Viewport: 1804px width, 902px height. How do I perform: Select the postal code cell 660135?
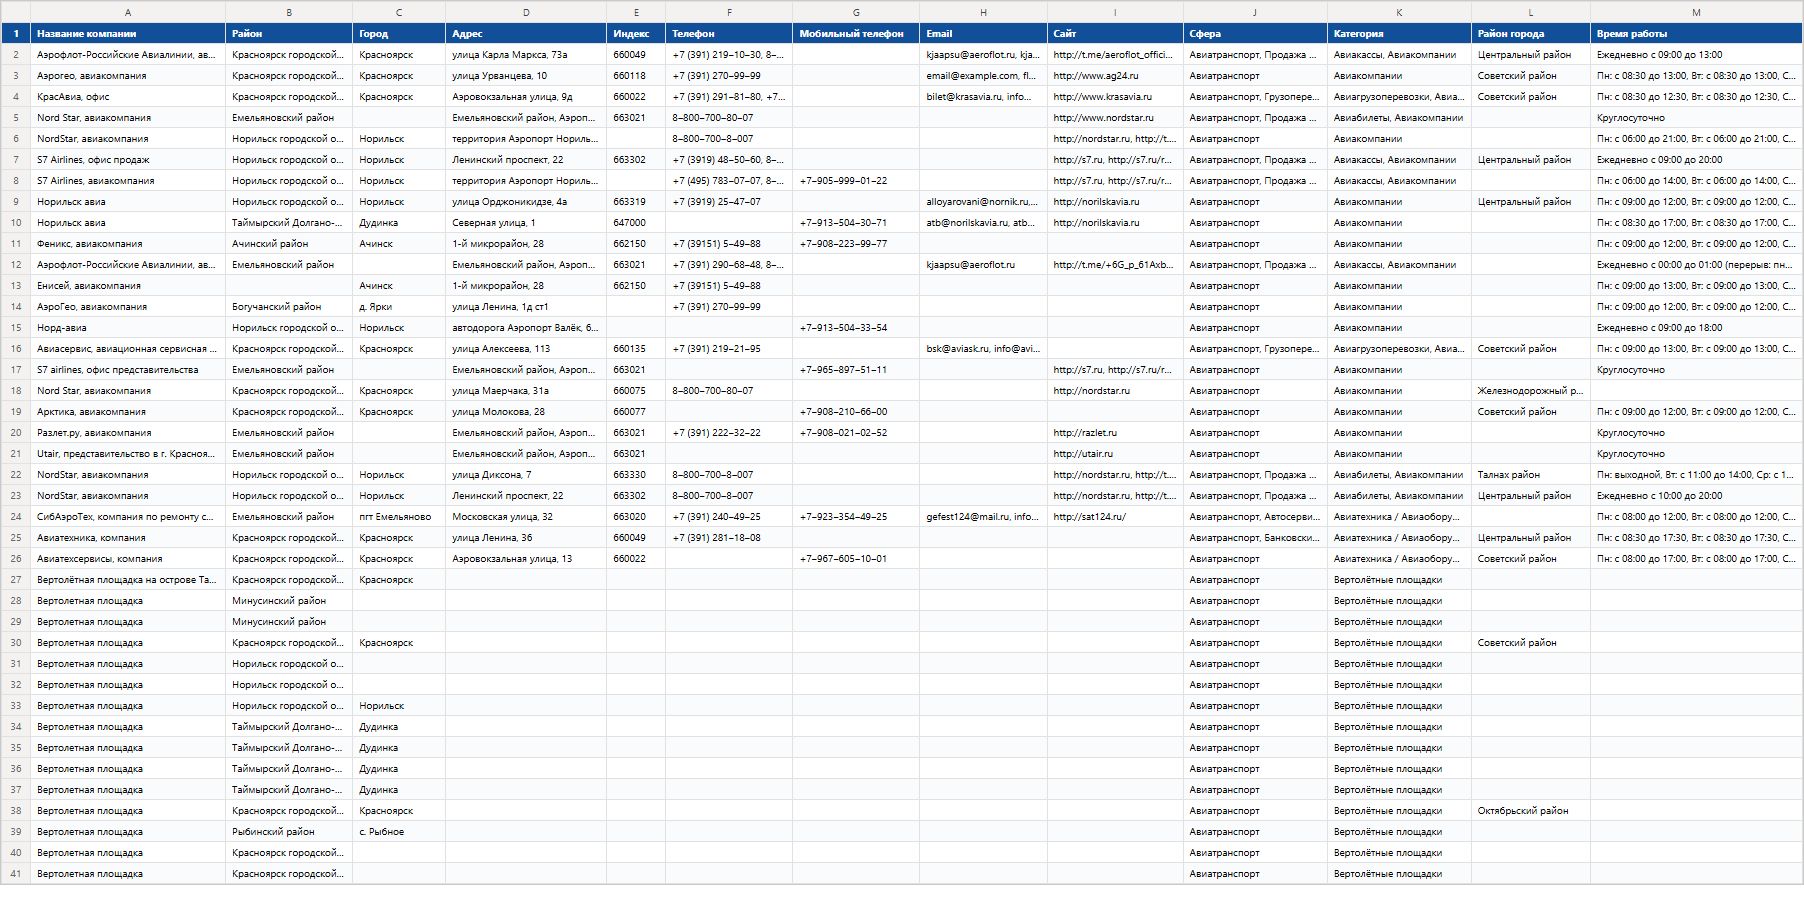[x=636, y=349]
